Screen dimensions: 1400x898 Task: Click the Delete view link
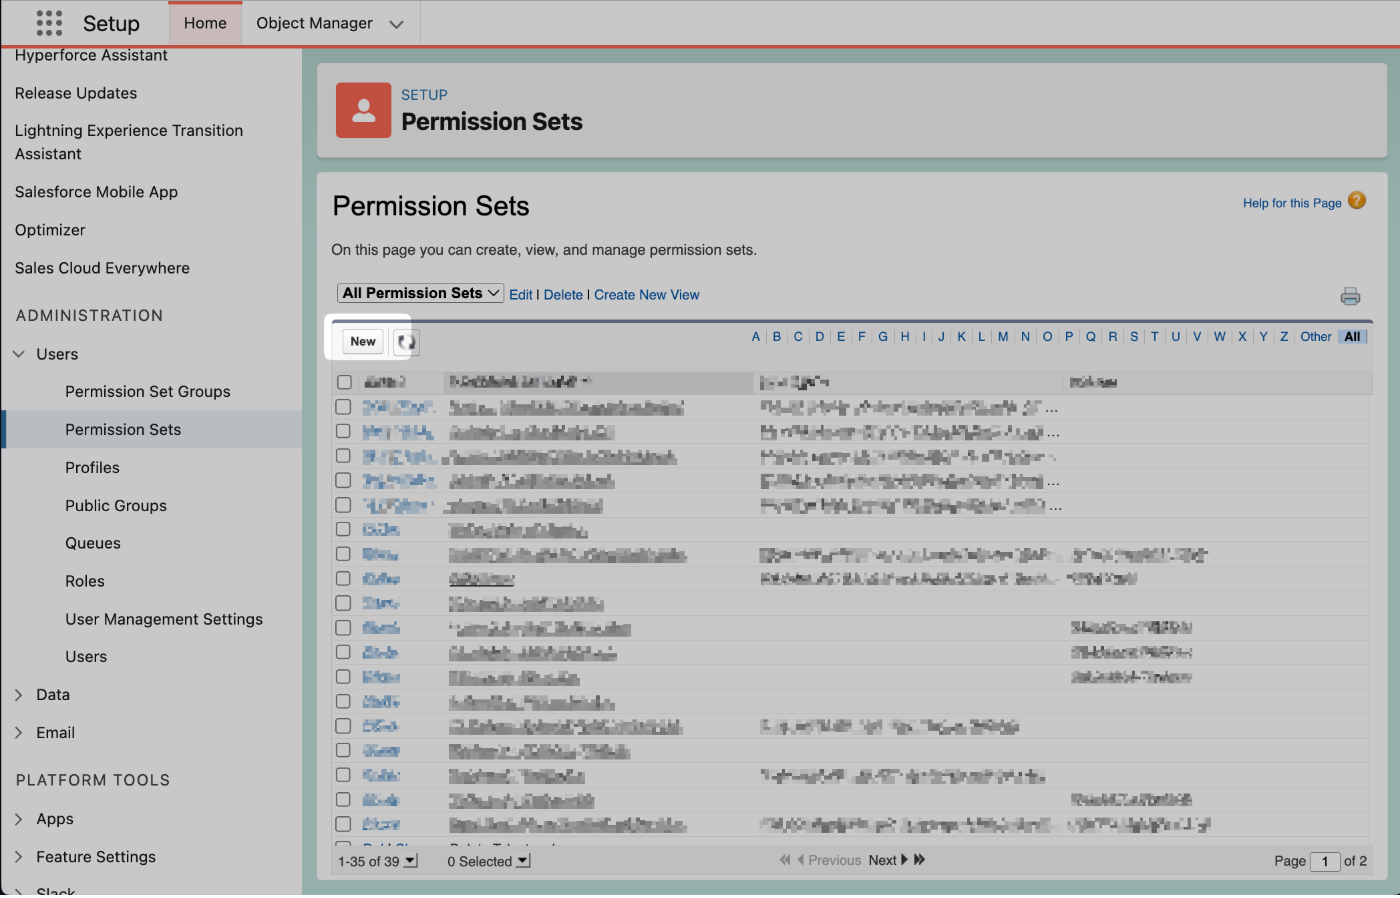point(563,295)
